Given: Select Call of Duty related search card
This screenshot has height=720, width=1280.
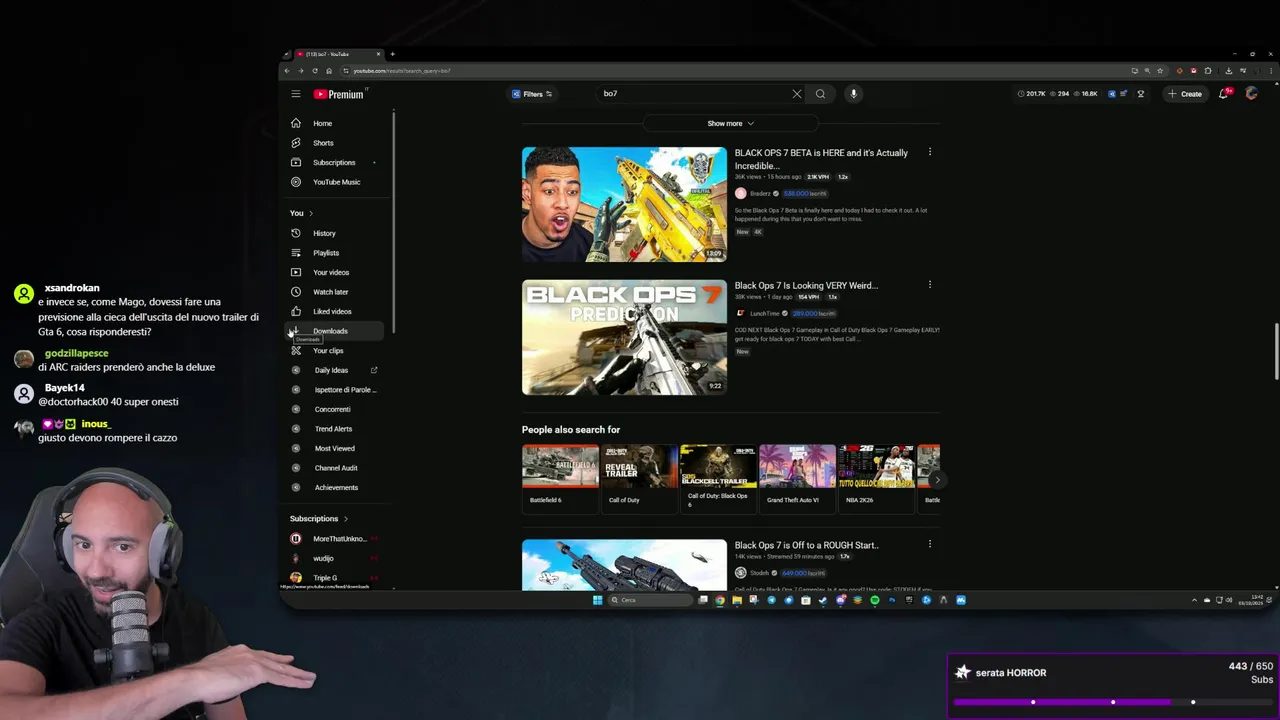Looking at the screenshot, I should 639,478.
